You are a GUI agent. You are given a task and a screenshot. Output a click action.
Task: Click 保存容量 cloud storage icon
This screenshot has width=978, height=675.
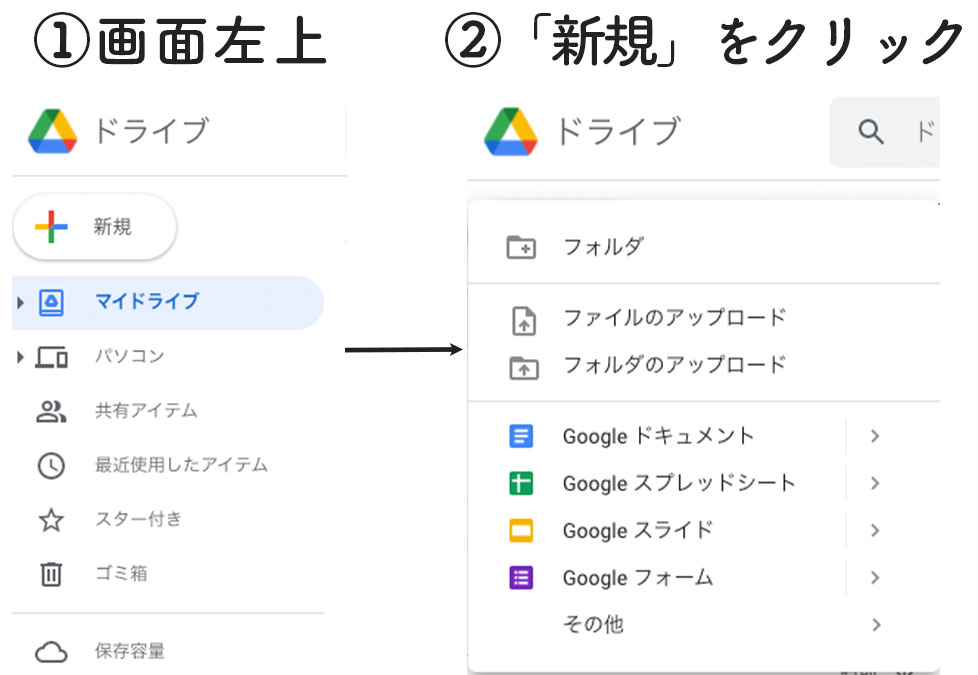tap(51, 652)
